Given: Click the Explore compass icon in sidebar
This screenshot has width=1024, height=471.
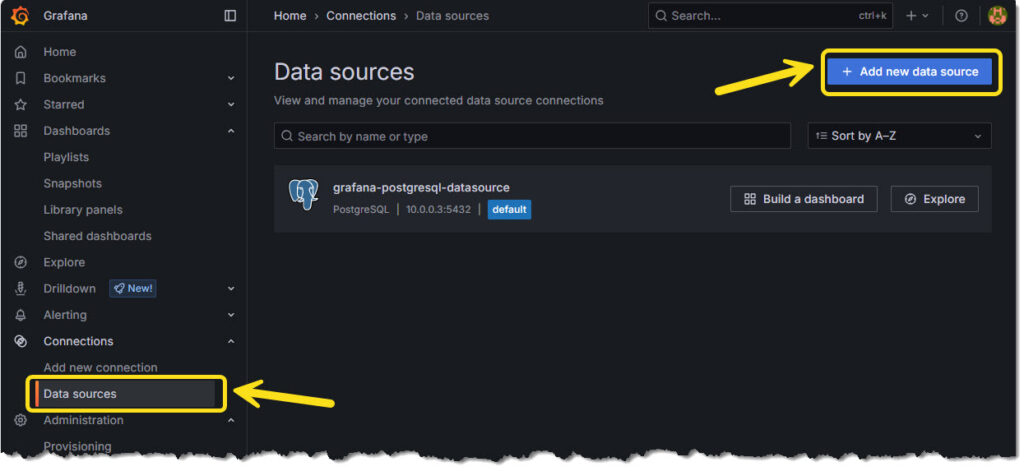Looking at the screenshot, I should pyautogui.click(x=21, y=262).
